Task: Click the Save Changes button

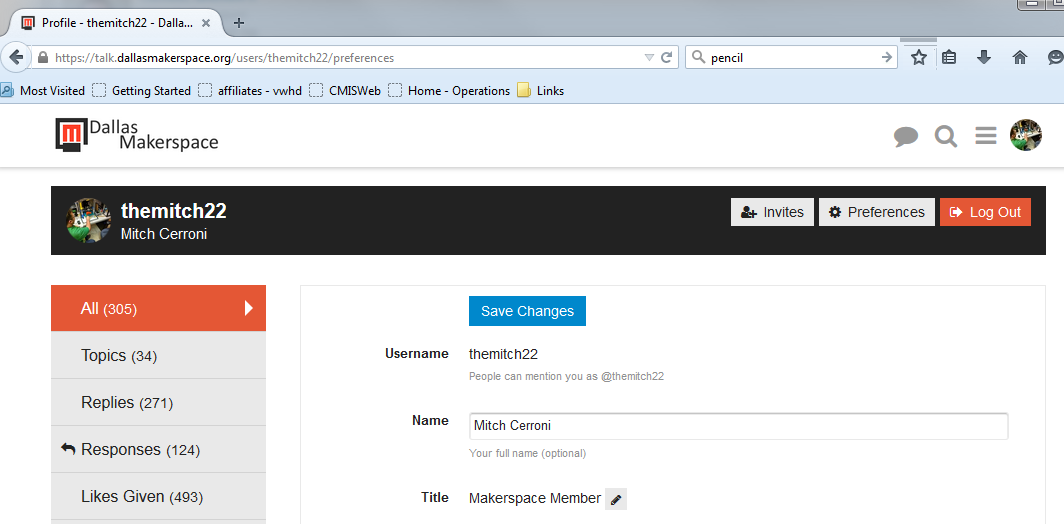Action: pyautogui.click(x=527, y=311)
